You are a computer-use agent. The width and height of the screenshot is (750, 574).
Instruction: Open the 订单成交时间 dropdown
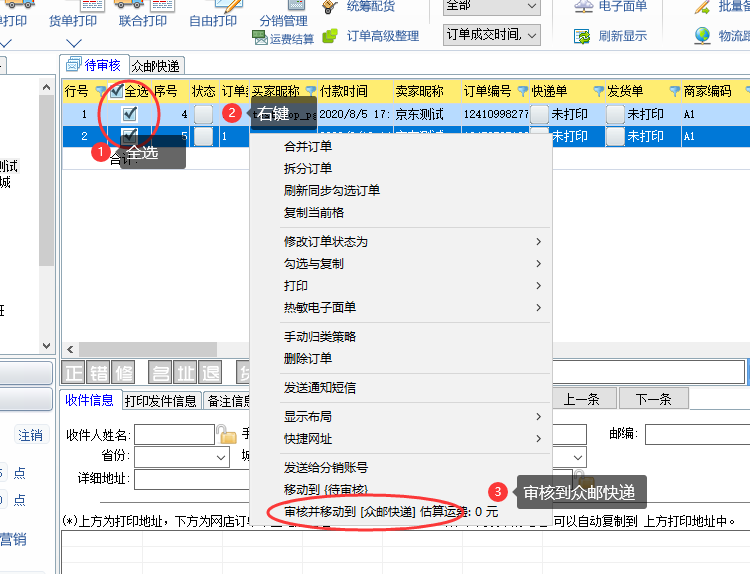(x=492, y=35)
